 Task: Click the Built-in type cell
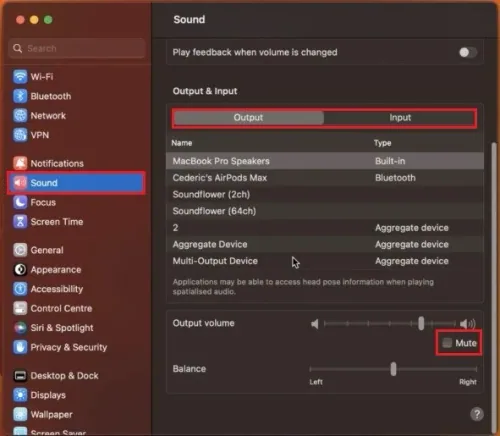(390, 161)
